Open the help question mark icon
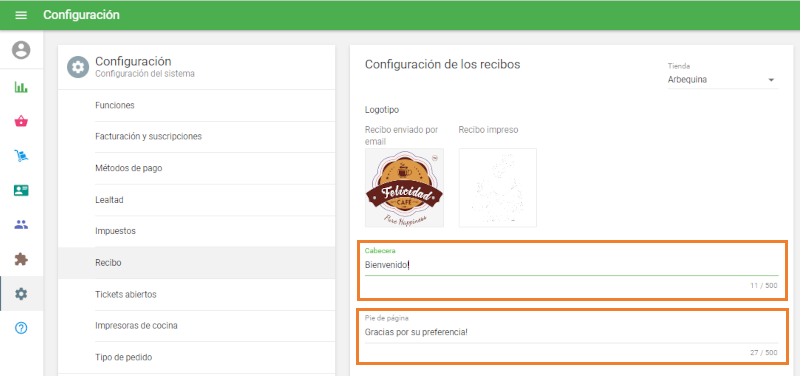Screen dimensions: 800x376 pos(21,328)
